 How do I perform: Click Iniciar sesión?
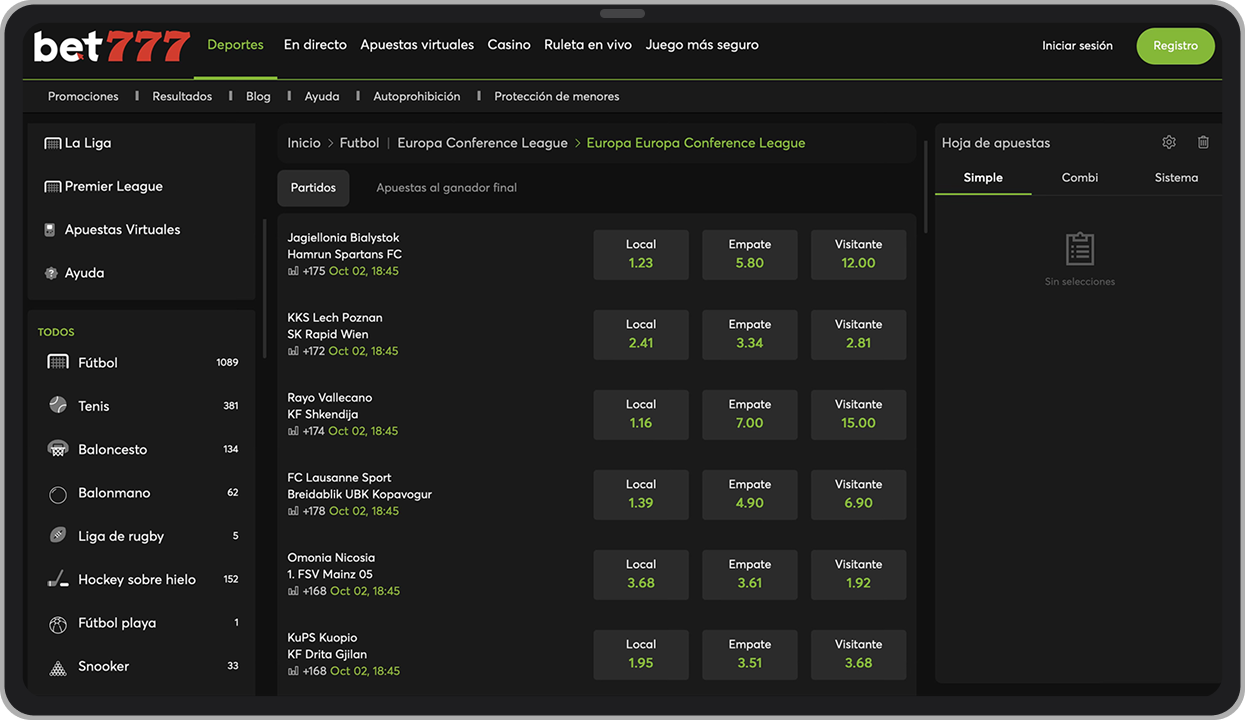(1077, 46)
